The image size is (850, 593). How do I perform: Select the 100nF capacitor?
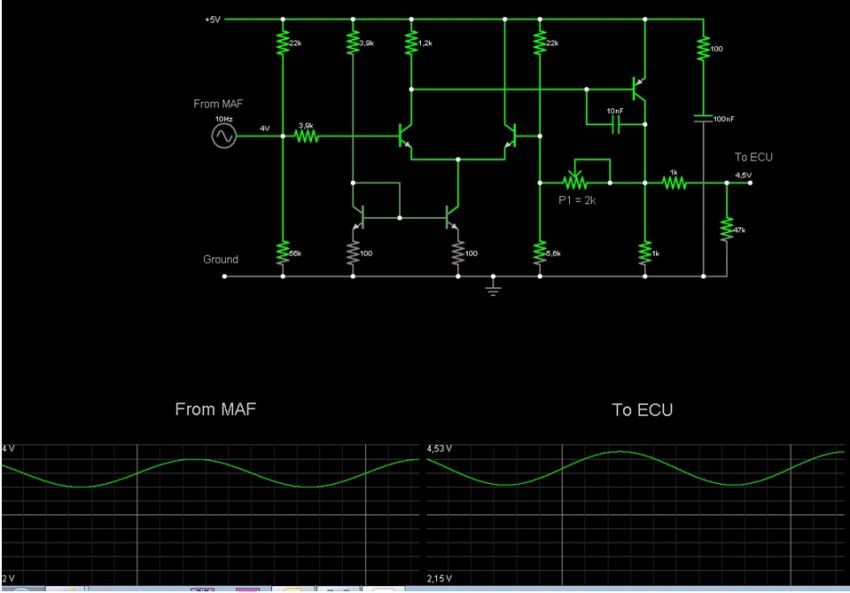(x=704, y=119)
